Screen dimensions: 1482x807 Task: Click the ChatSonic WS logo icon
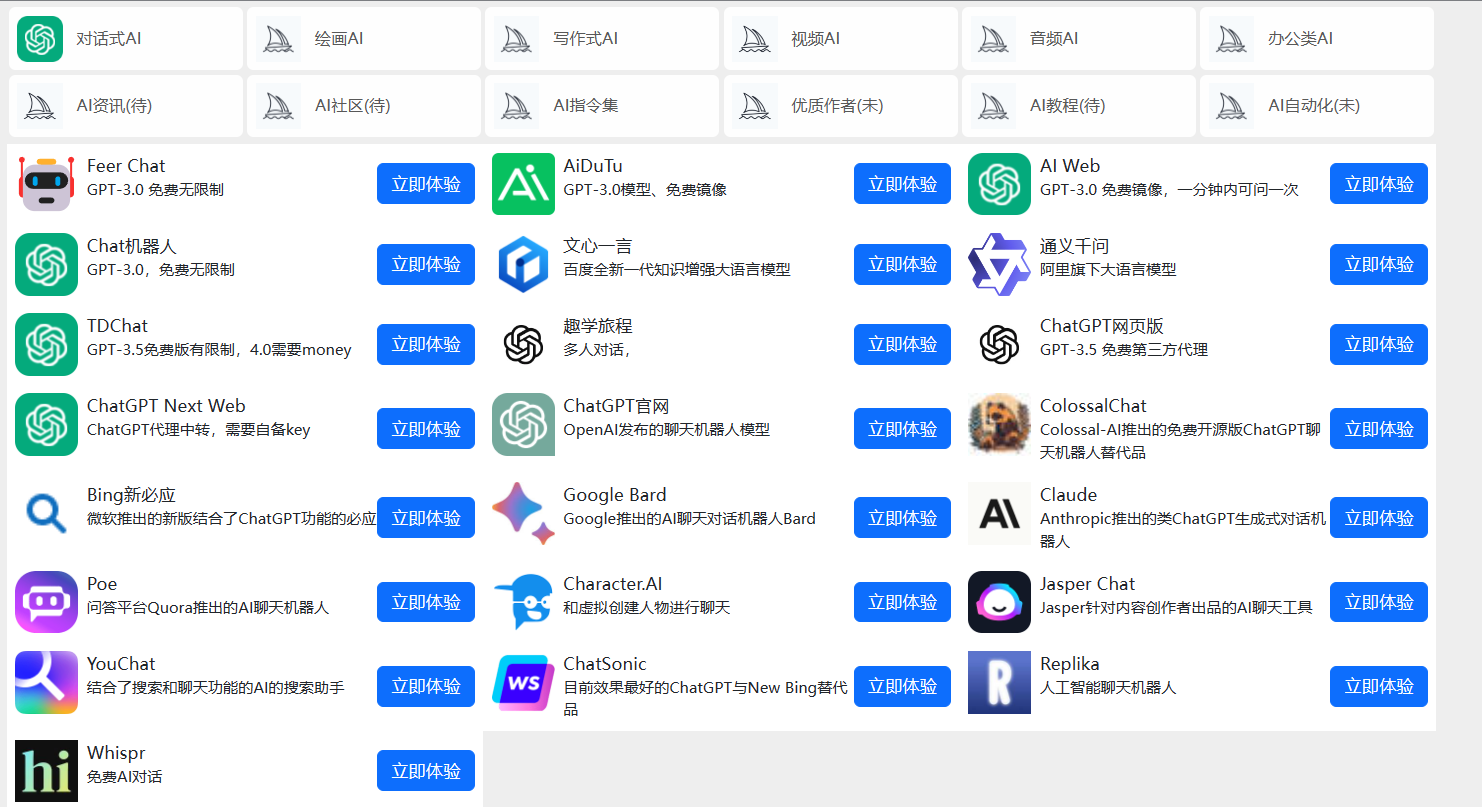click(523, 683)
